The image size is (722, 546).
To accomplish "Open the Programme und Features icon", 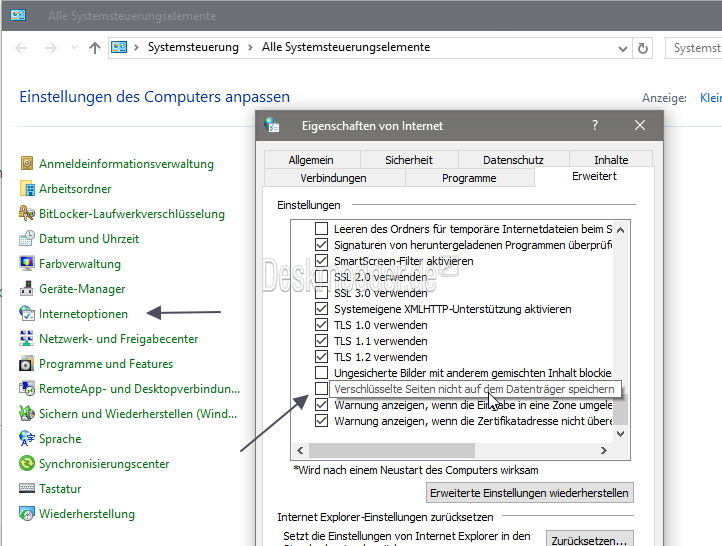I will point(27,363).
